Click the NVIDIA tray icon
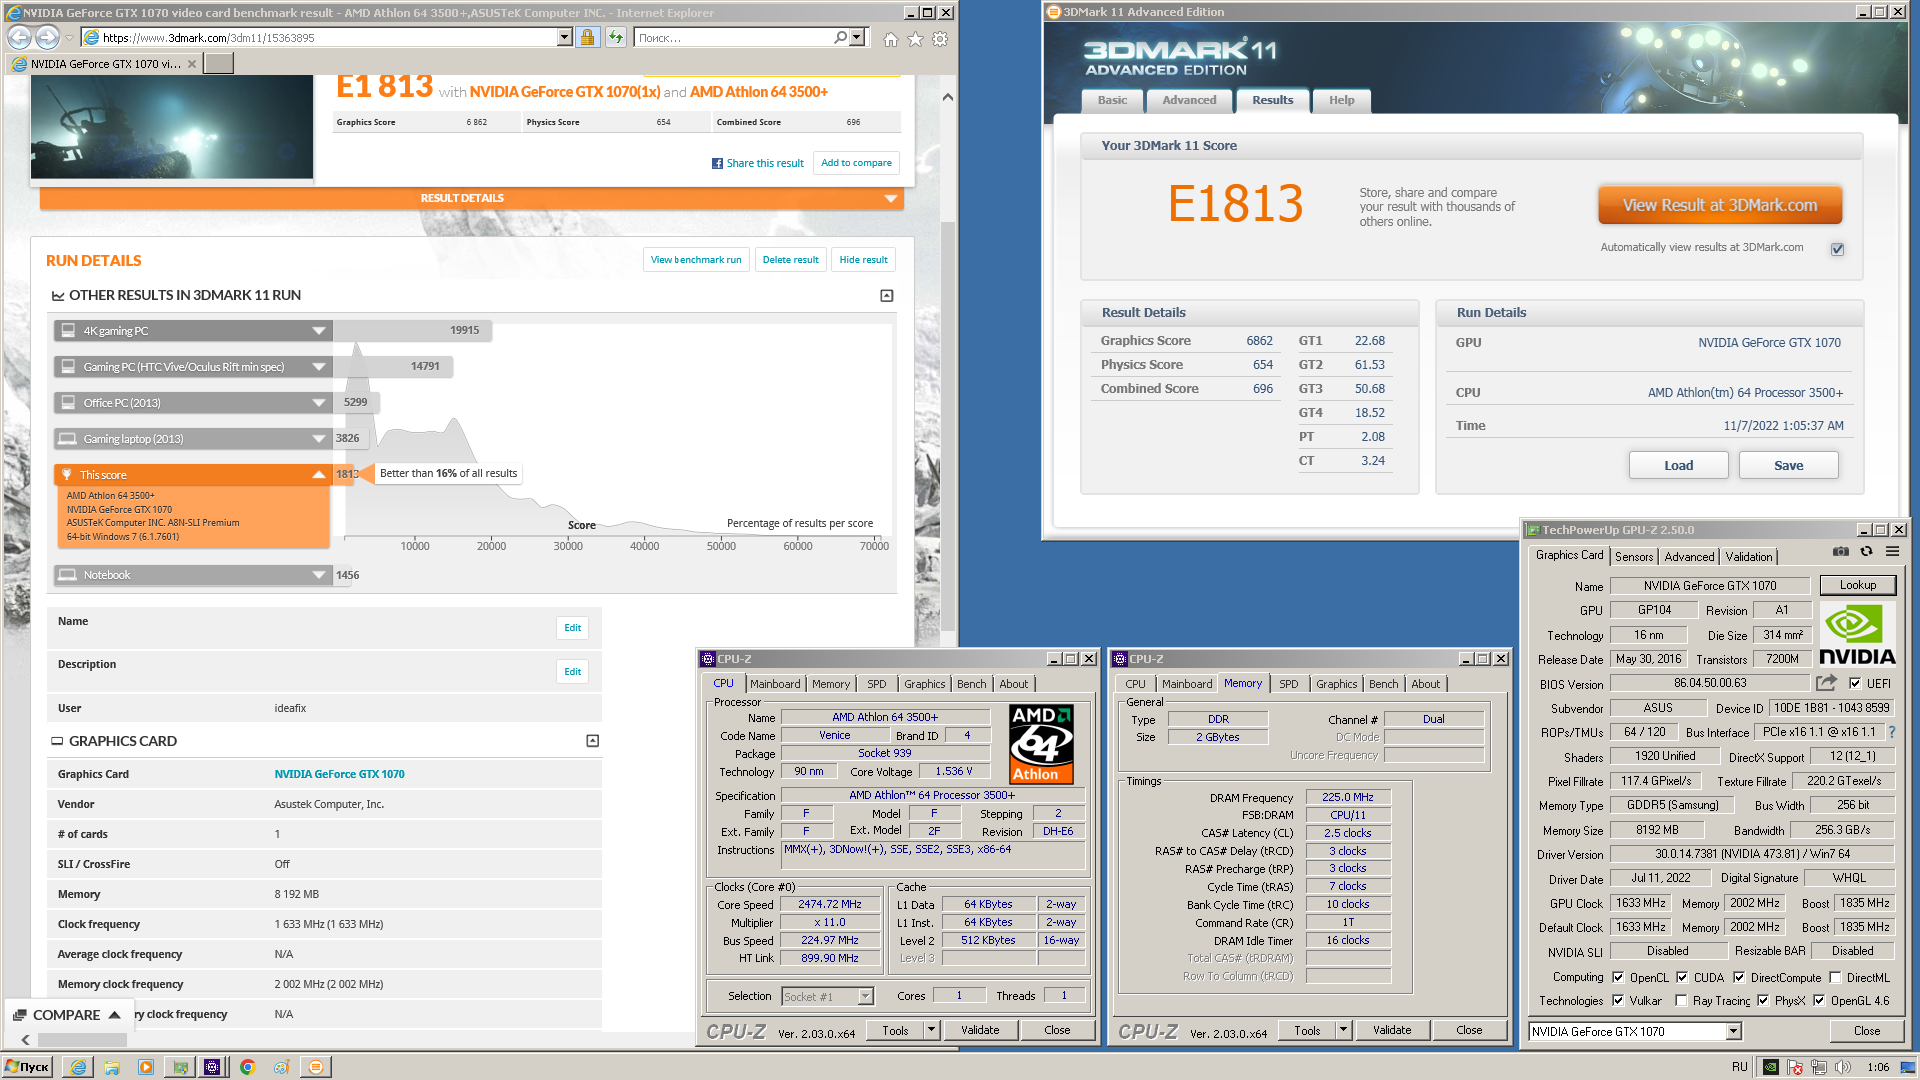This screenshot has width=1920, height=1080. point(1770,1067)
